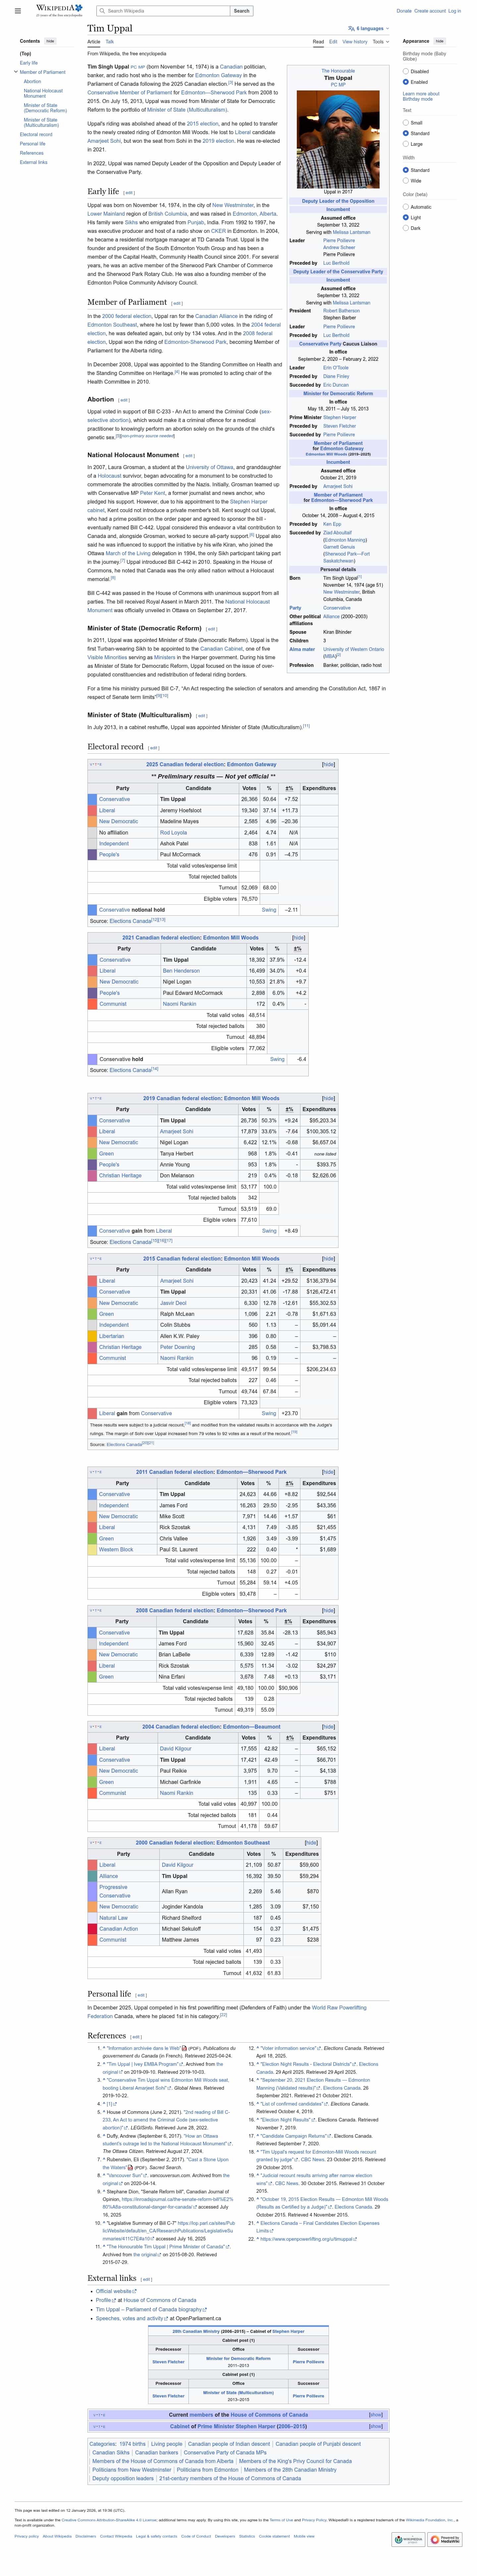Image resolution: width=477 pixels, height=2576 pixels.
Task: Click Create account link
Action: point(430,11)
